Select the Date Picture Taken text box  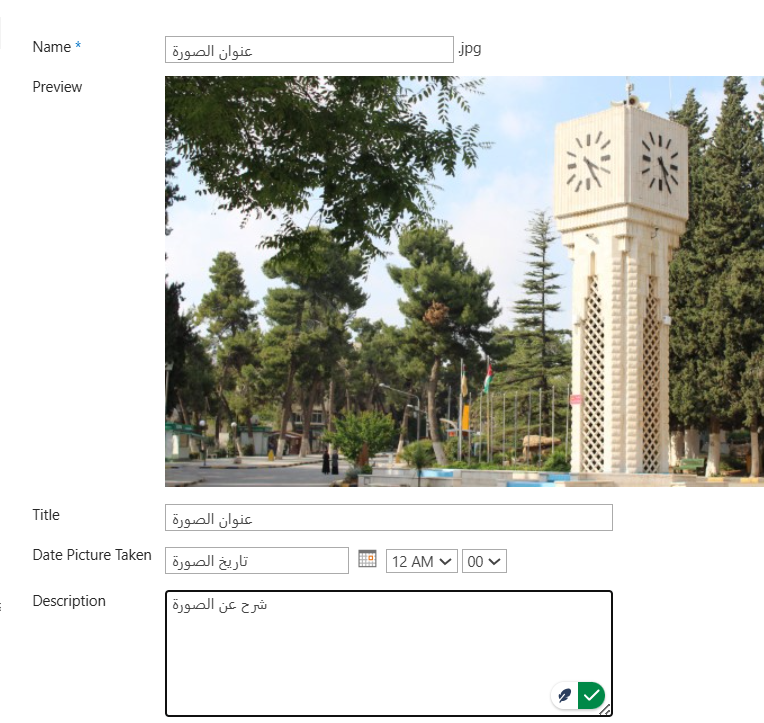click(x=256, y=561)
